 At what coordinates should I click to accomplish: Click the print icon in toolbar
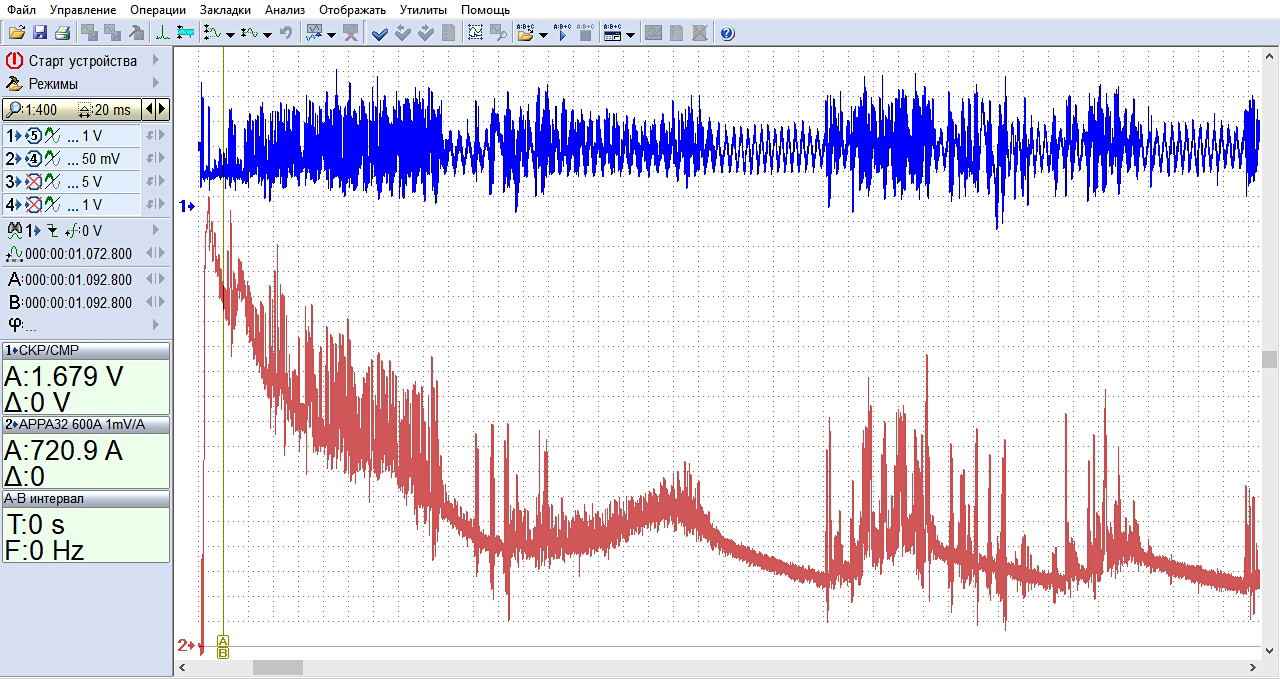62,33
